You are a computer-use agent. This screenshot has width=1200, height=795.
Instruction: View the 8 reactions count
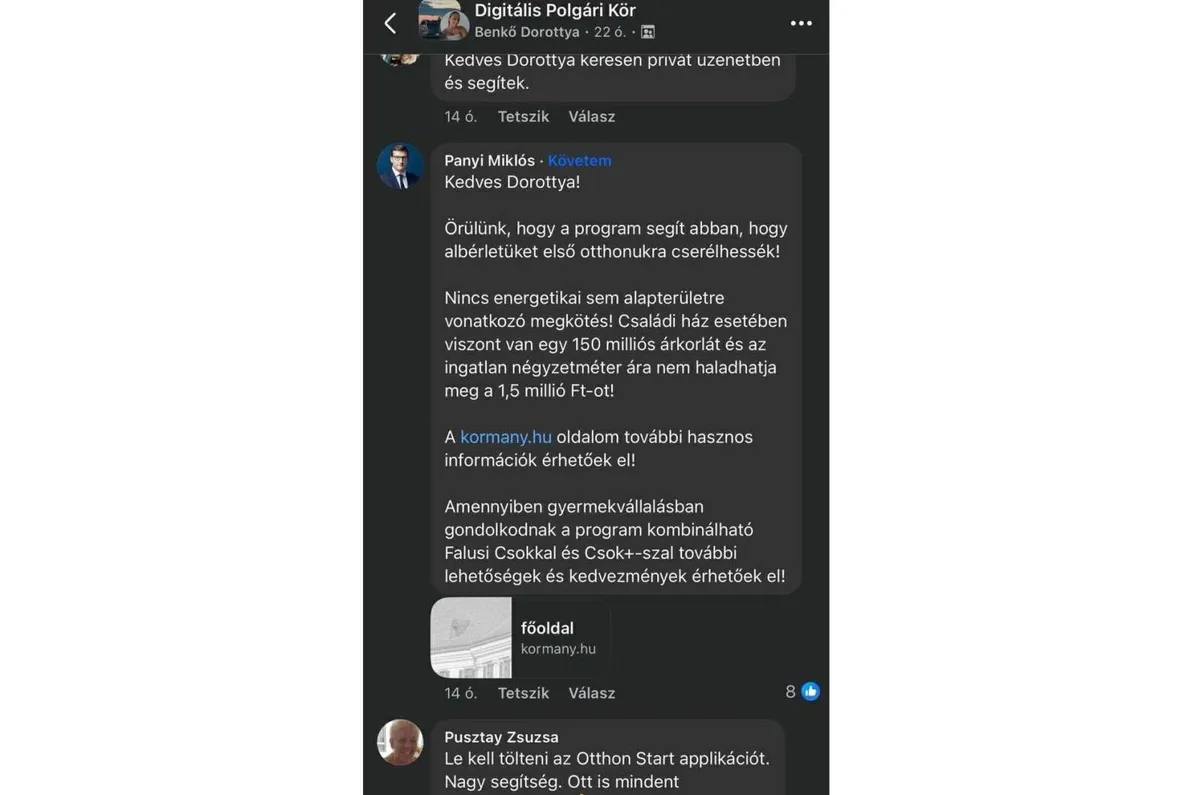[x=791, y=692]
